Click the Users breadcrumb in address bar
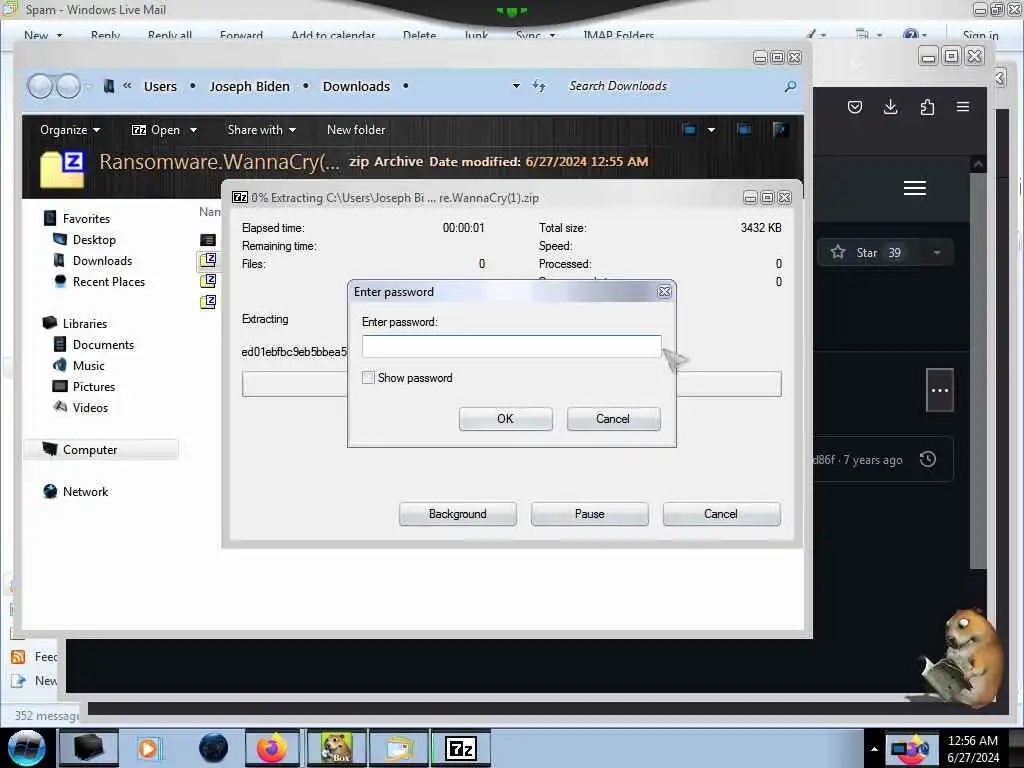The image size is (1024, 768). 160,86
